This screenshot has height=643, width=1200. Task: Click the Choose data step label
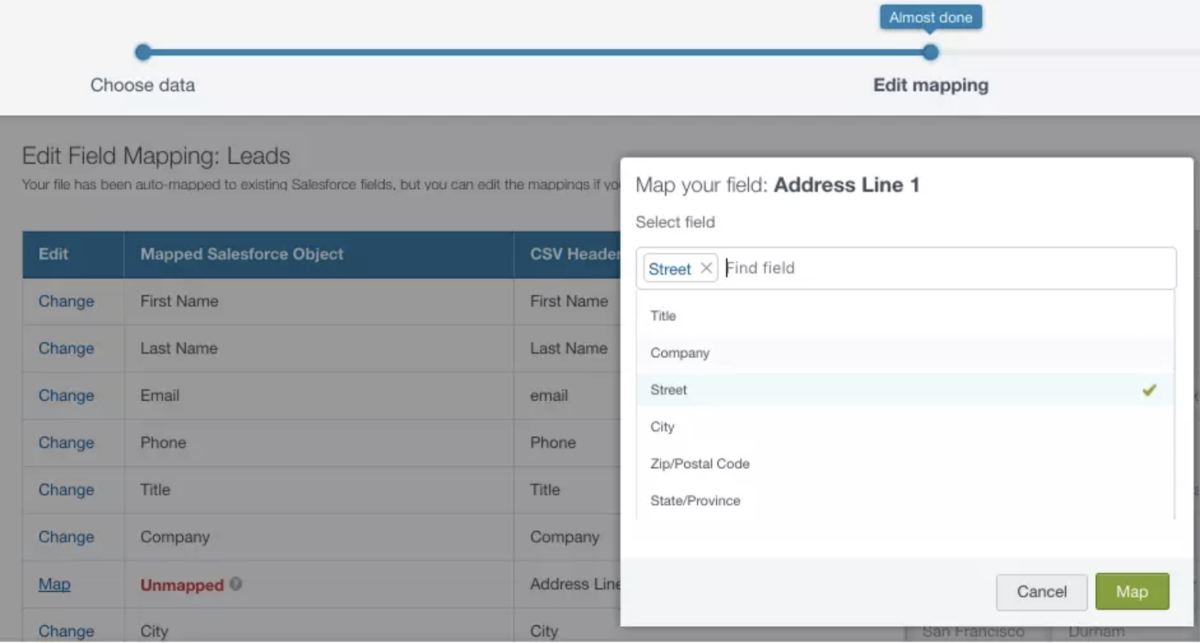(143, 85)
